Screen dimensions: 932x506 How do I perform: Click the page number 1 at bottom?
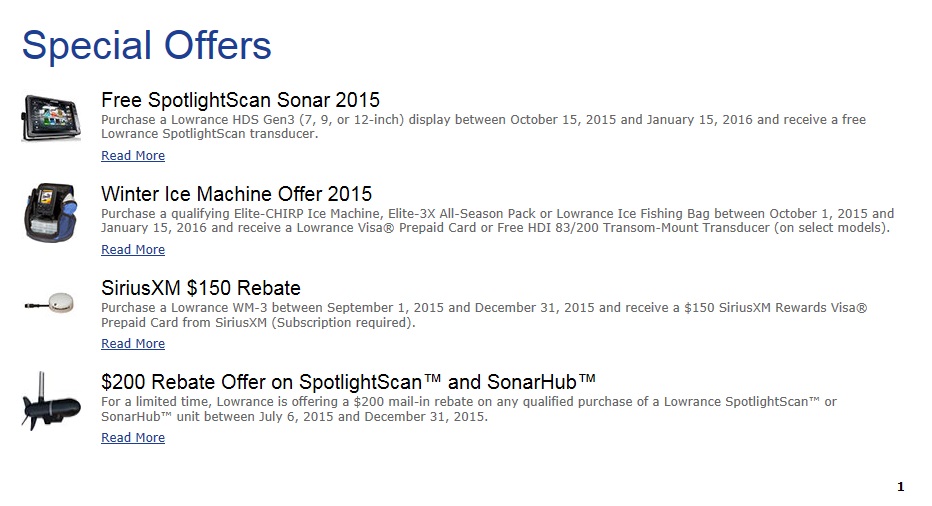coord(900,486)
